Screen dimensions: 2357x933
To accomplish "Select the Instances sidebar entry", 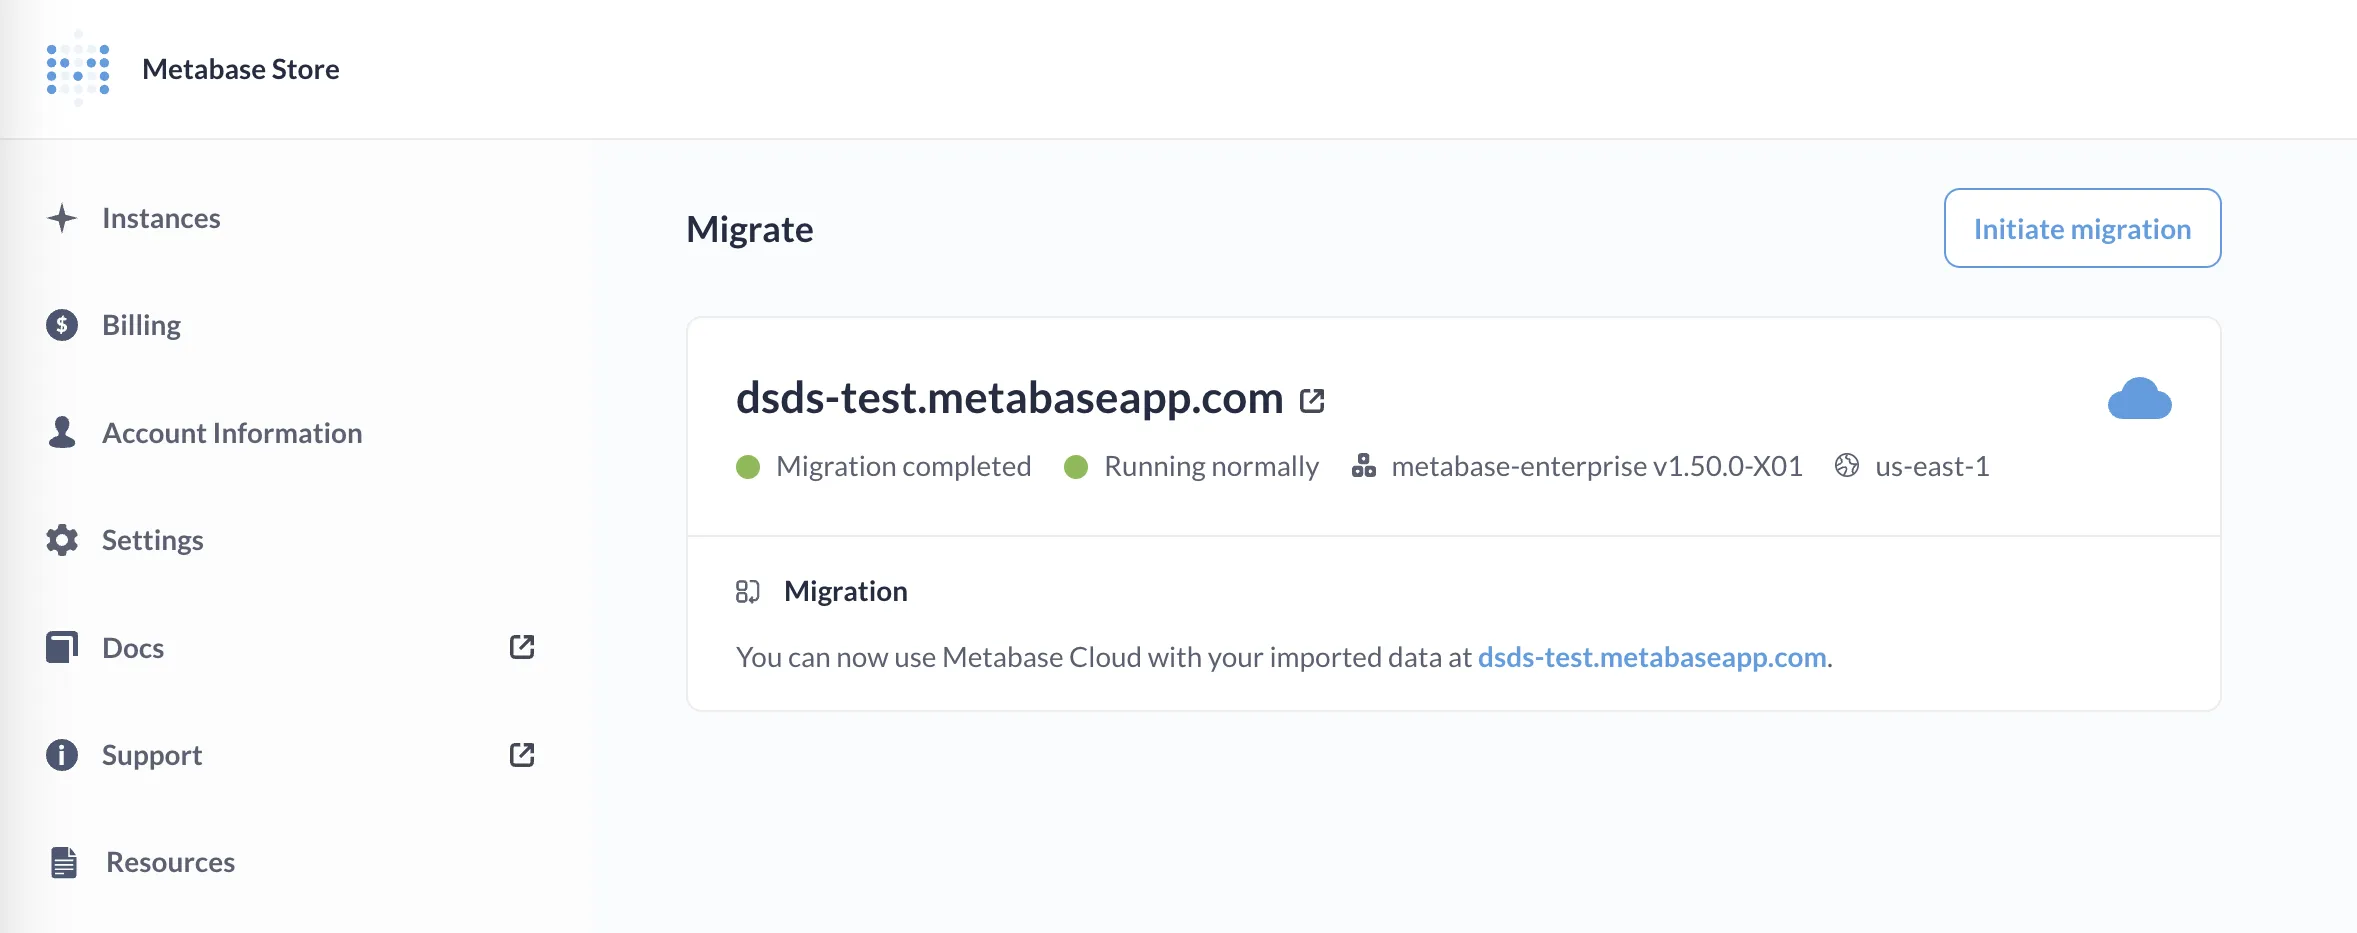I will (161, 218).
